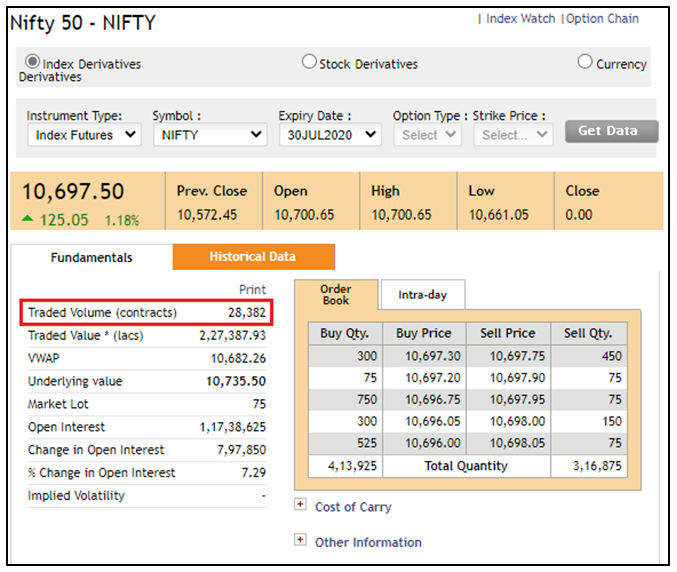Click the total buy quantity 4,13,925

point(352,466)
